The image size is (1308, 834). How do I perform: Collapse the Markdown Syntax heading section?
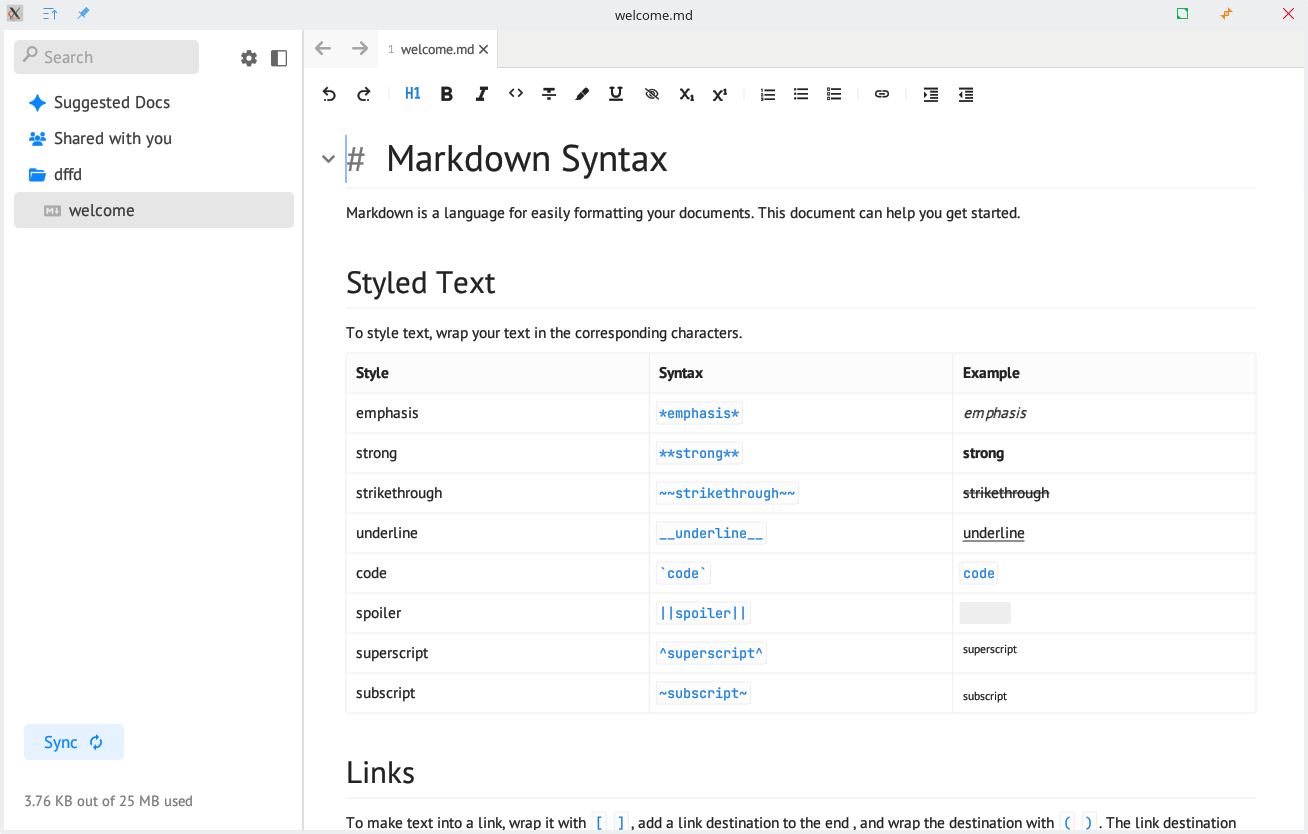coord(328,159)
